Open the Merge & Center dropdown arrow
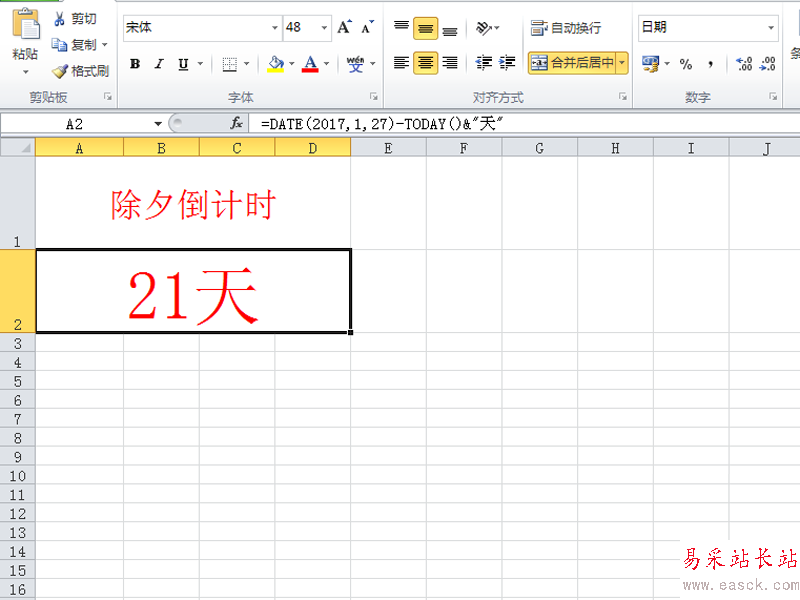 pyautogui.click(x=622, y=63)
